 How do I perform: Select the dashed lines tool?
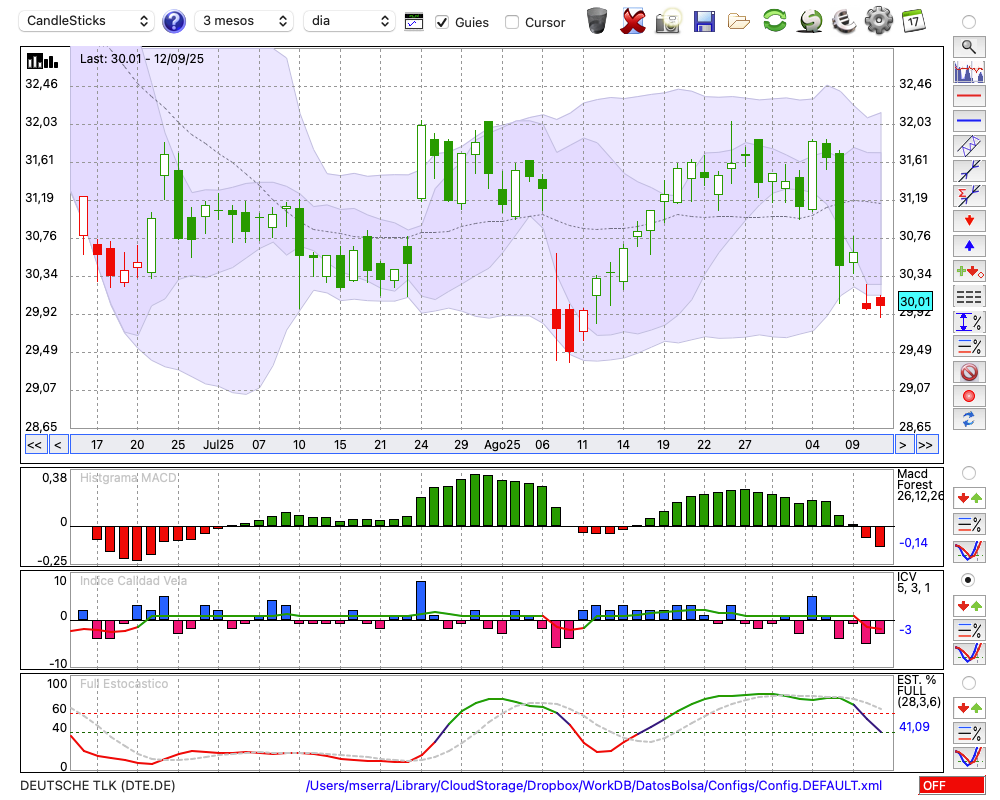click(x=969, y=297)
